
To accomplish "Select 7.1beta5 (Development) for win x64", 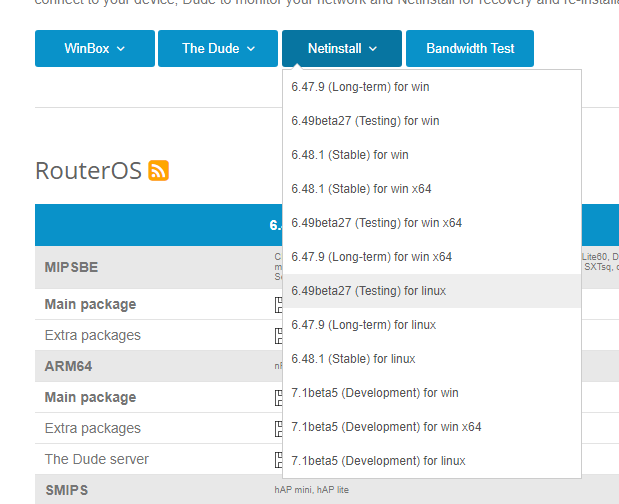I will [432, 427].
